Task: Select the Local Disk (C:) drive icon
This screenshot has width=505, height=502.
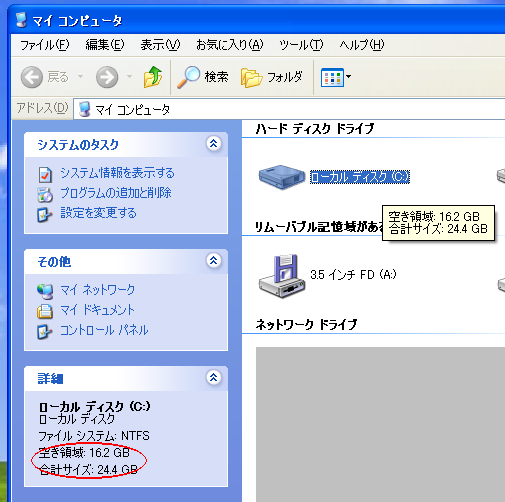Action: click(x=282, y=177)
